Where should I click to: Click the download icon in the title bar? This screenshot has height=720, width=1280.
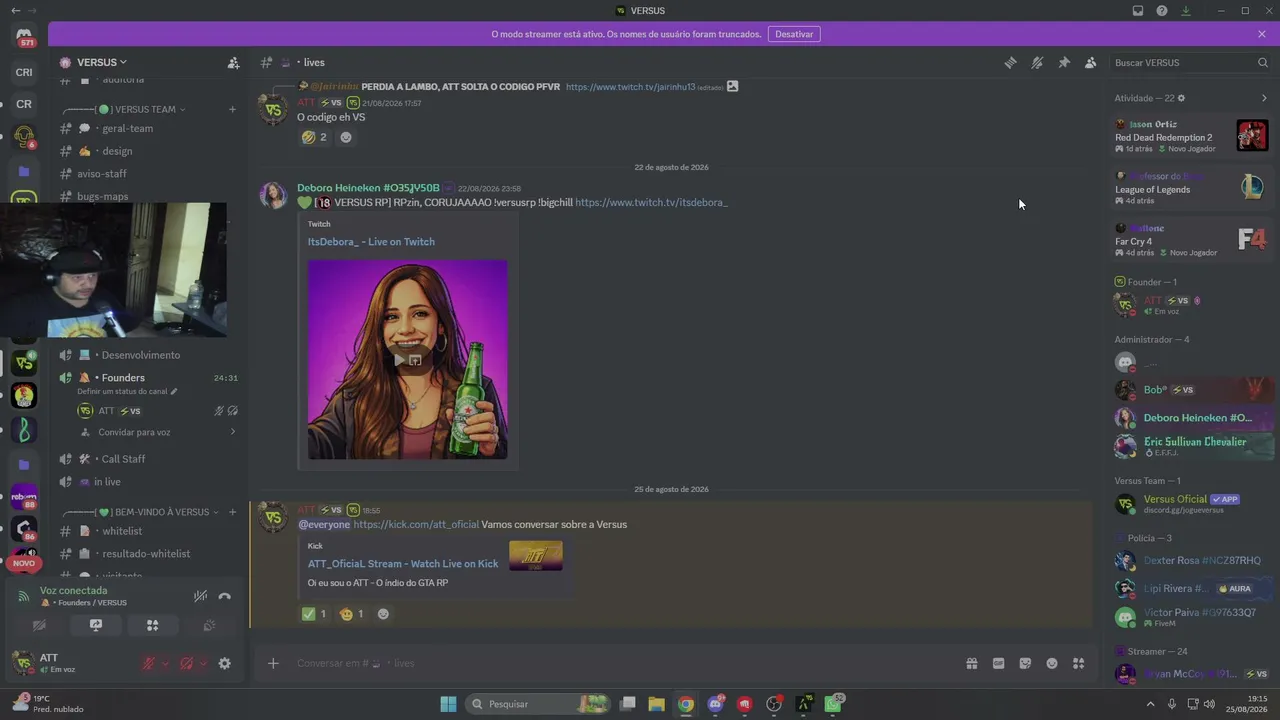click(x=1186, y=10)
